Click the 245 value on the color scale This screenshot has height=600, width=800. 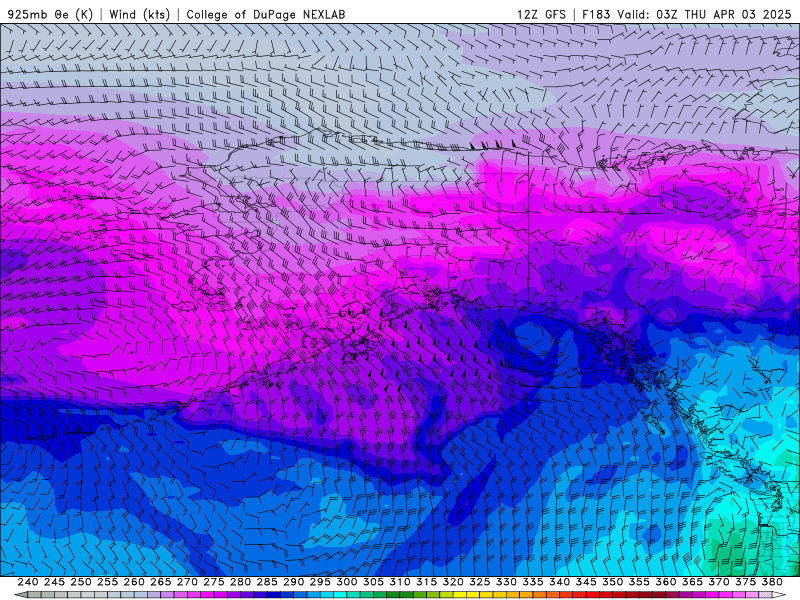pyautogui.click(x=54, y=582)
